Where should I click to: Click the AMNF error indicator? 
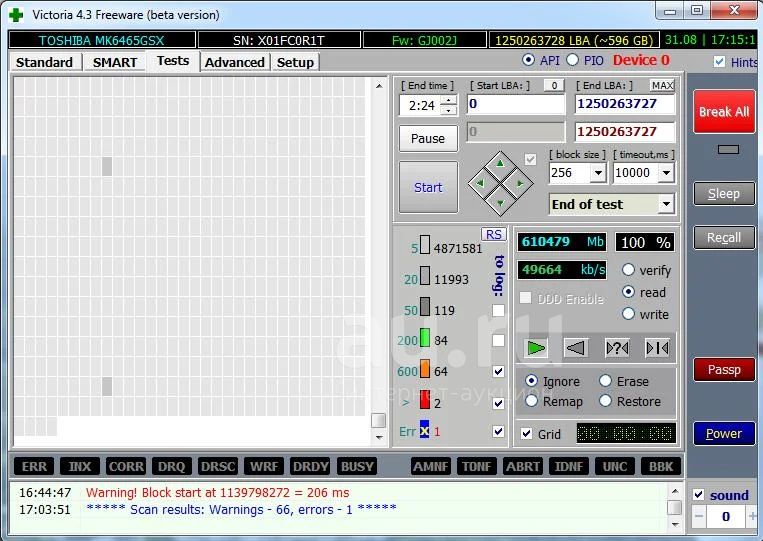(431, 467)
